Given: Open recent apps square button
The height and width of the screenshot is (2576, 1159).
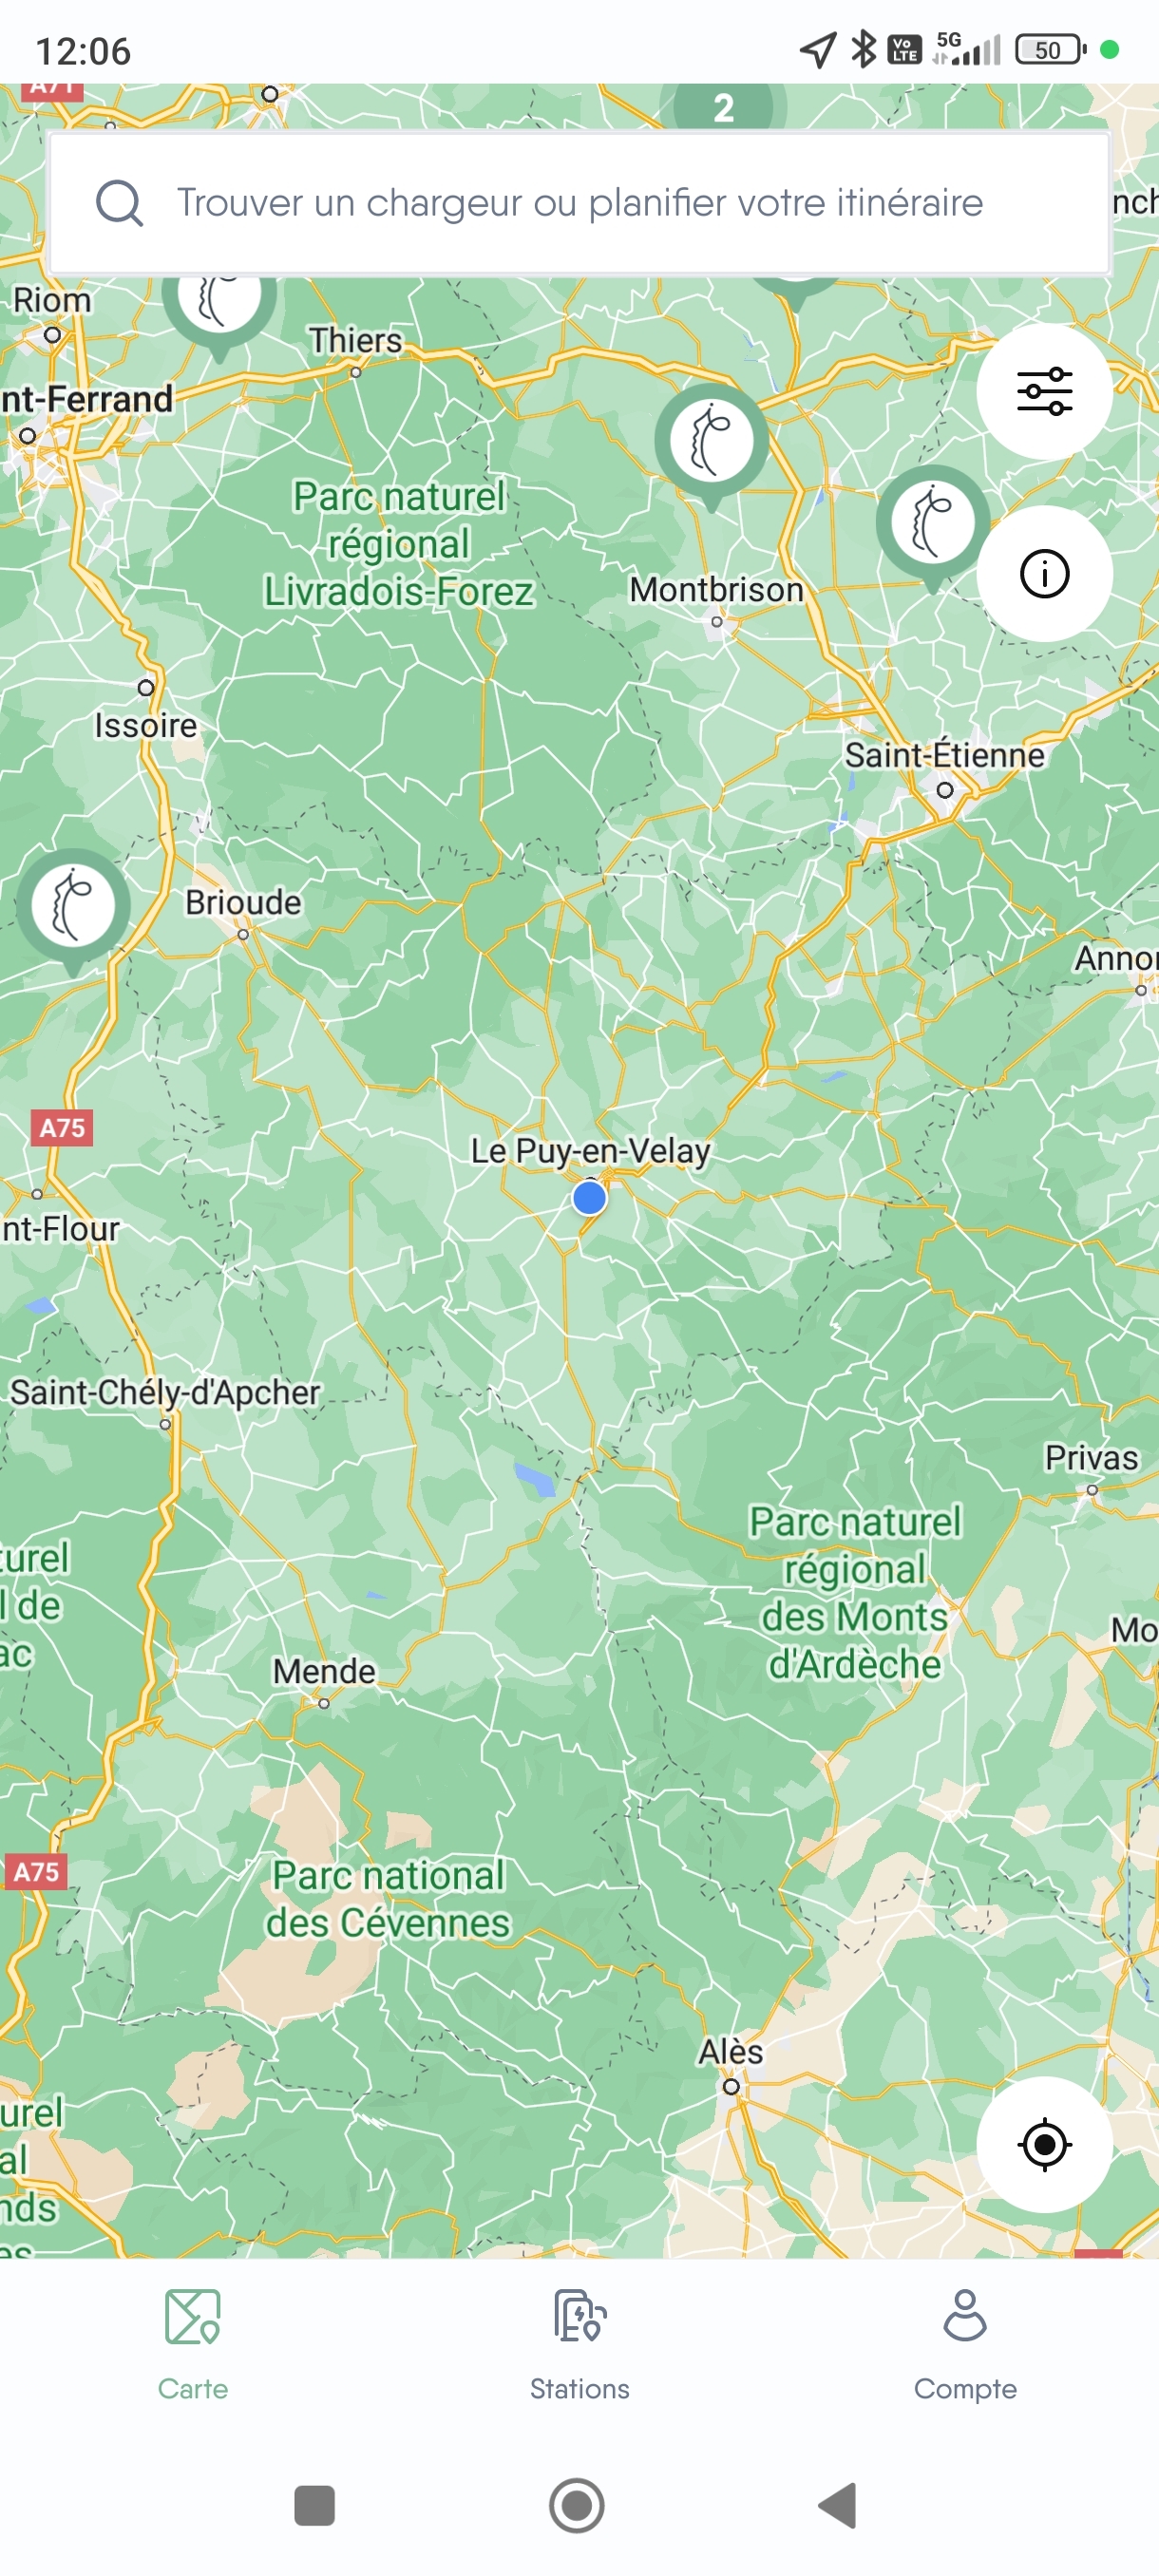Looking at the screenshot, I should click(315, 2505).
